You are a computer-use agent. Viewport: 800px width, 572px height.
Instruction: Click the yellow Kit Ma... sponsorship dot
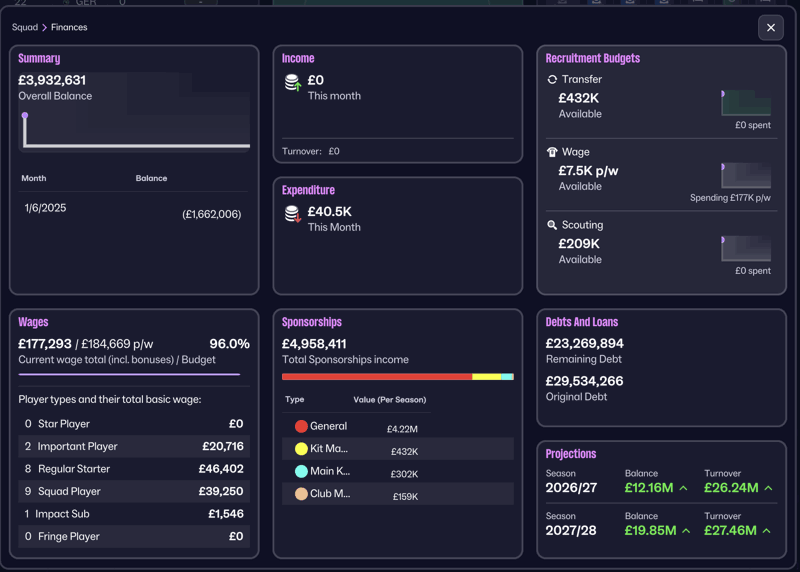coord(301,449)
